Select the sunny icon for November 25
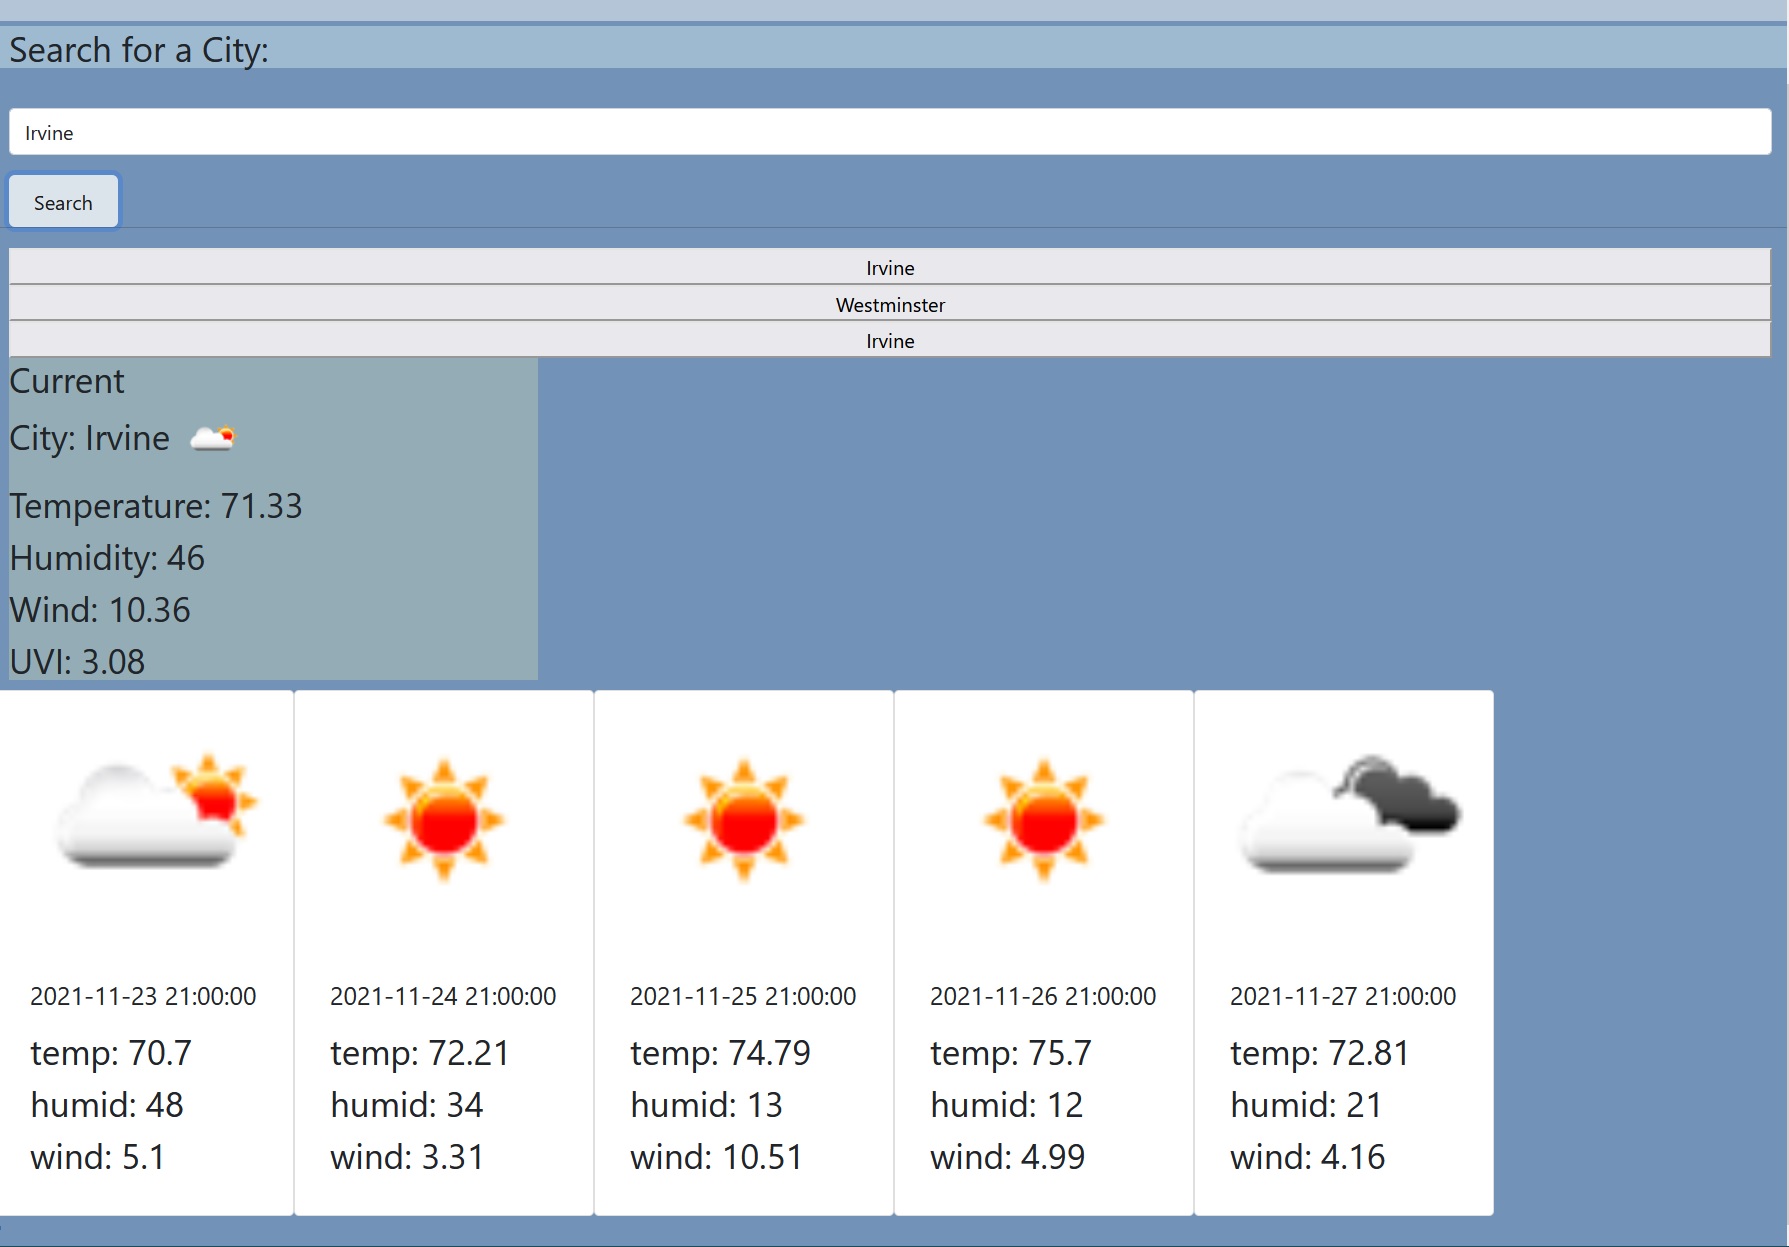The height and width of the screenshot is (1247, 1789). [743, 818]
